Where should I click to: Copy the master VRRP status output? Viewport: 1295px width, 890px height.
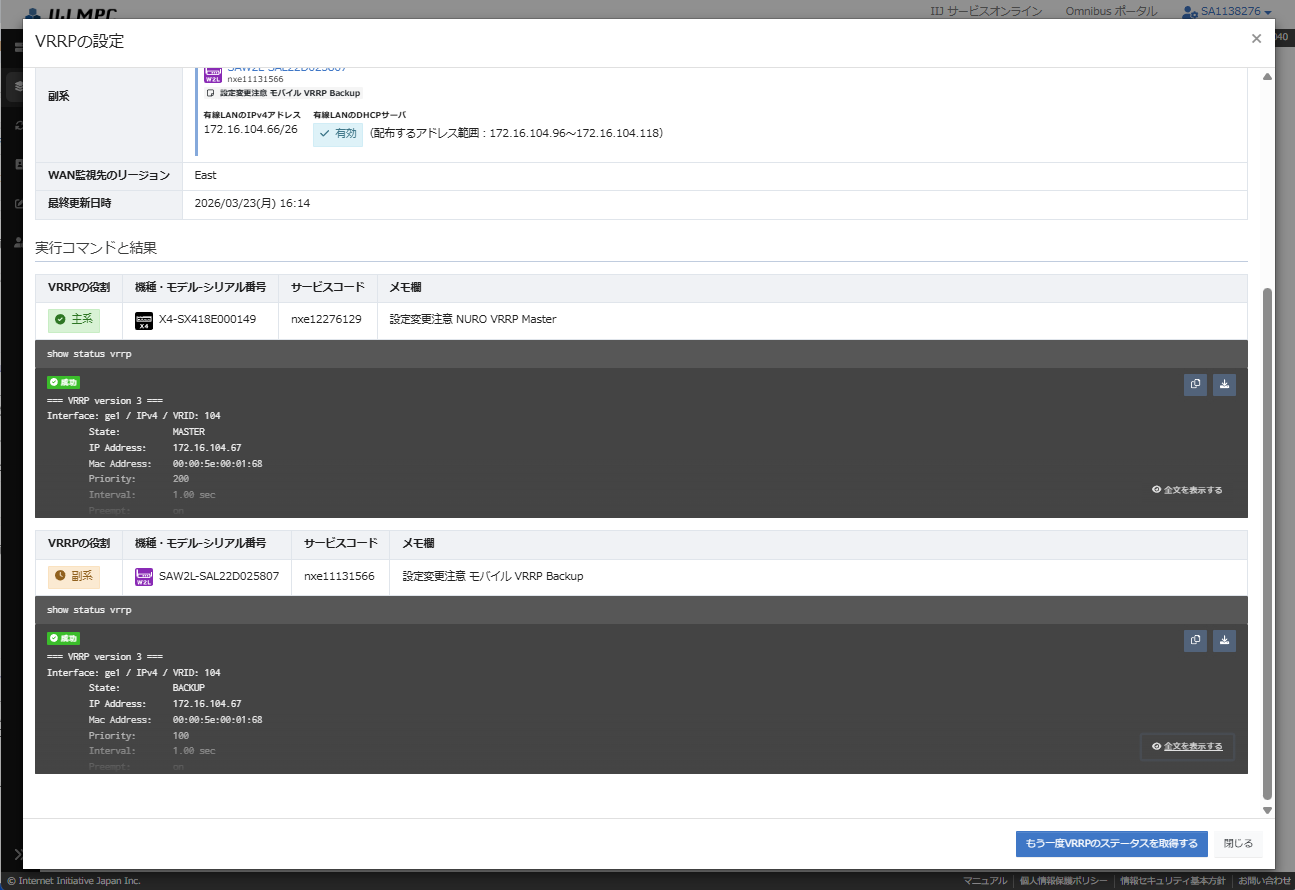(x=1195, y=385)
